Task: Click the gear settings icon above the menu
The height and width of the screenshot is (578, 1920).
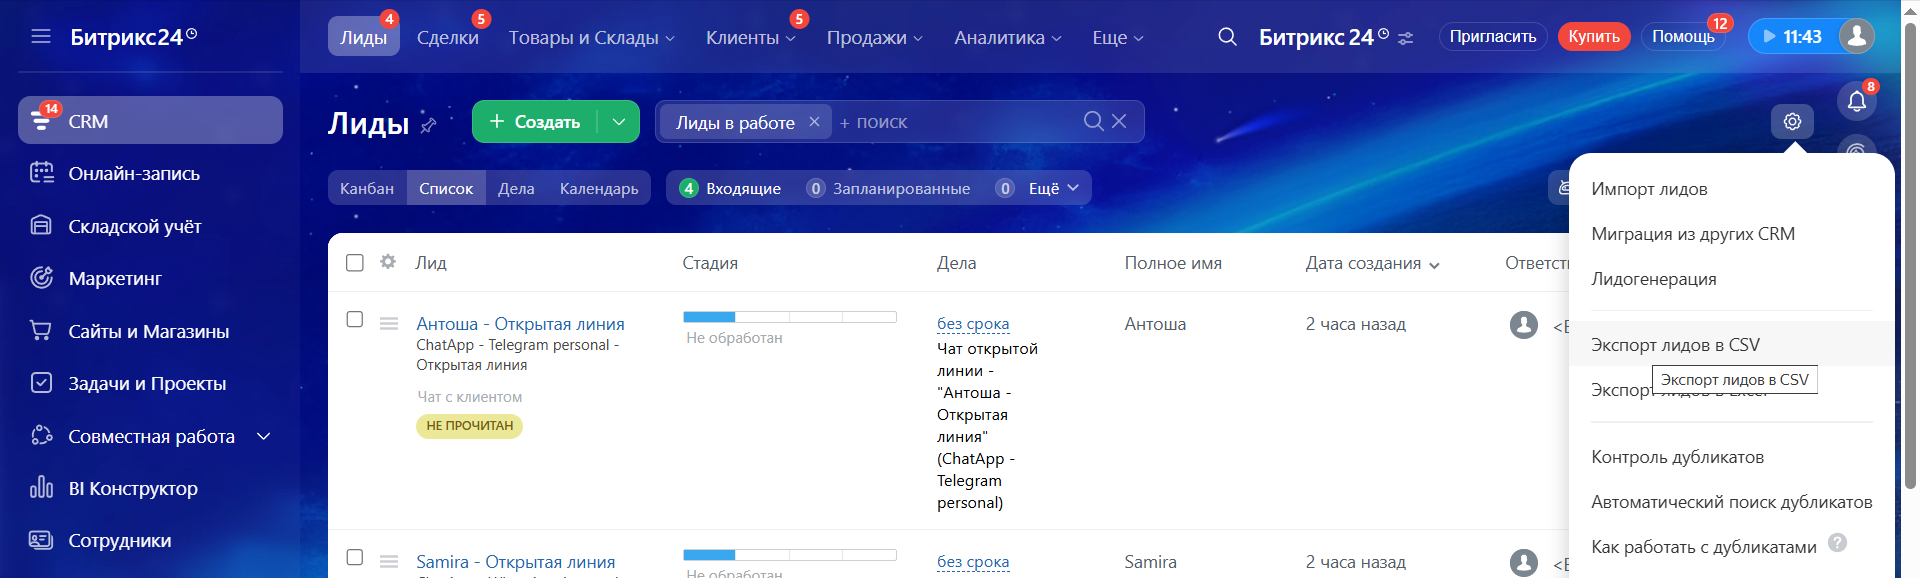Action: click(1792, 121)
